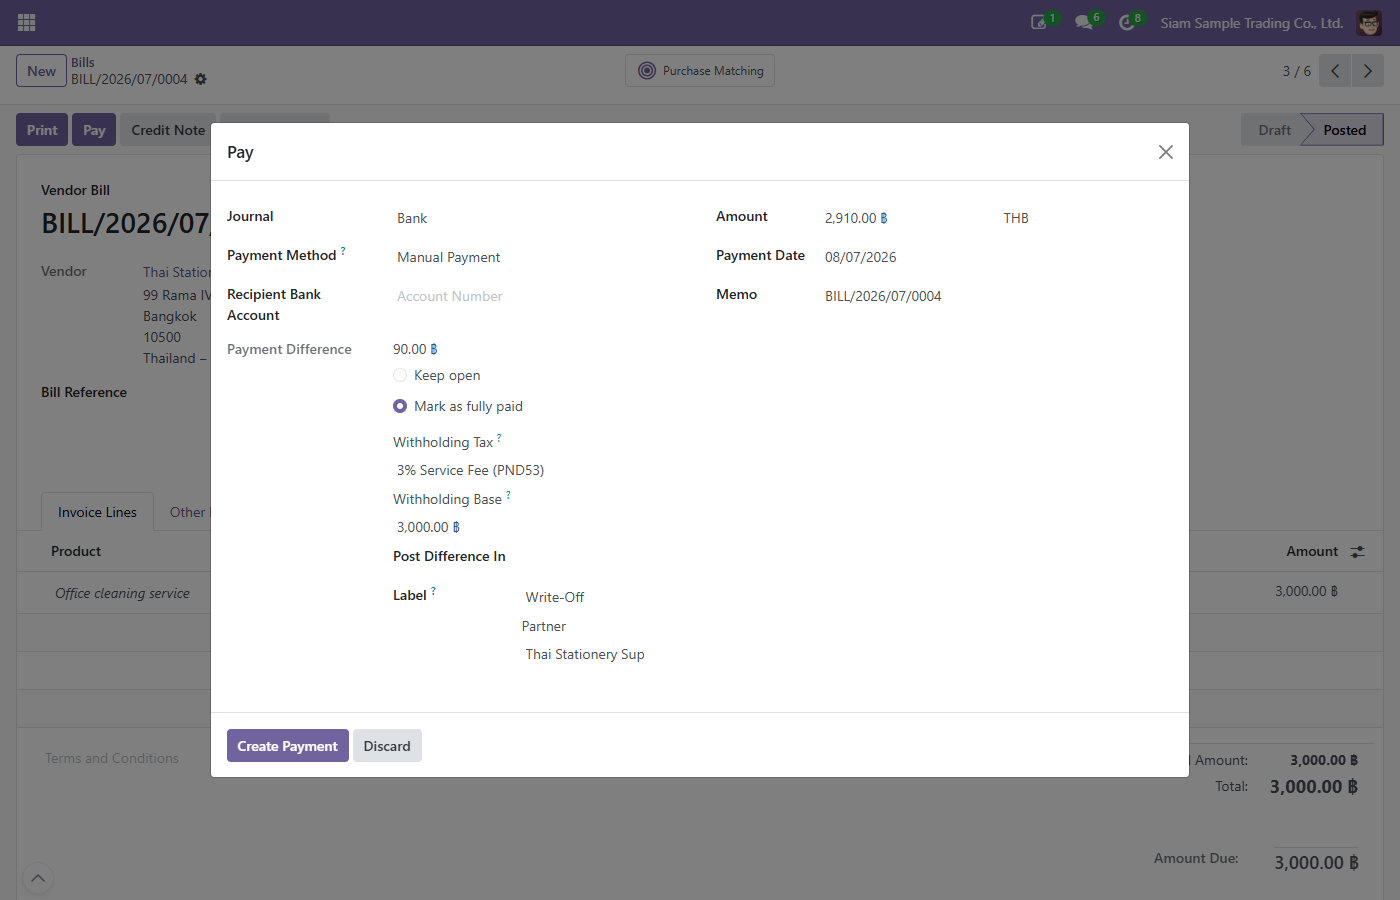The height and width of the screenshot is (900, 1400).
Task: Open the apps grid home menu
Action: 27,22
